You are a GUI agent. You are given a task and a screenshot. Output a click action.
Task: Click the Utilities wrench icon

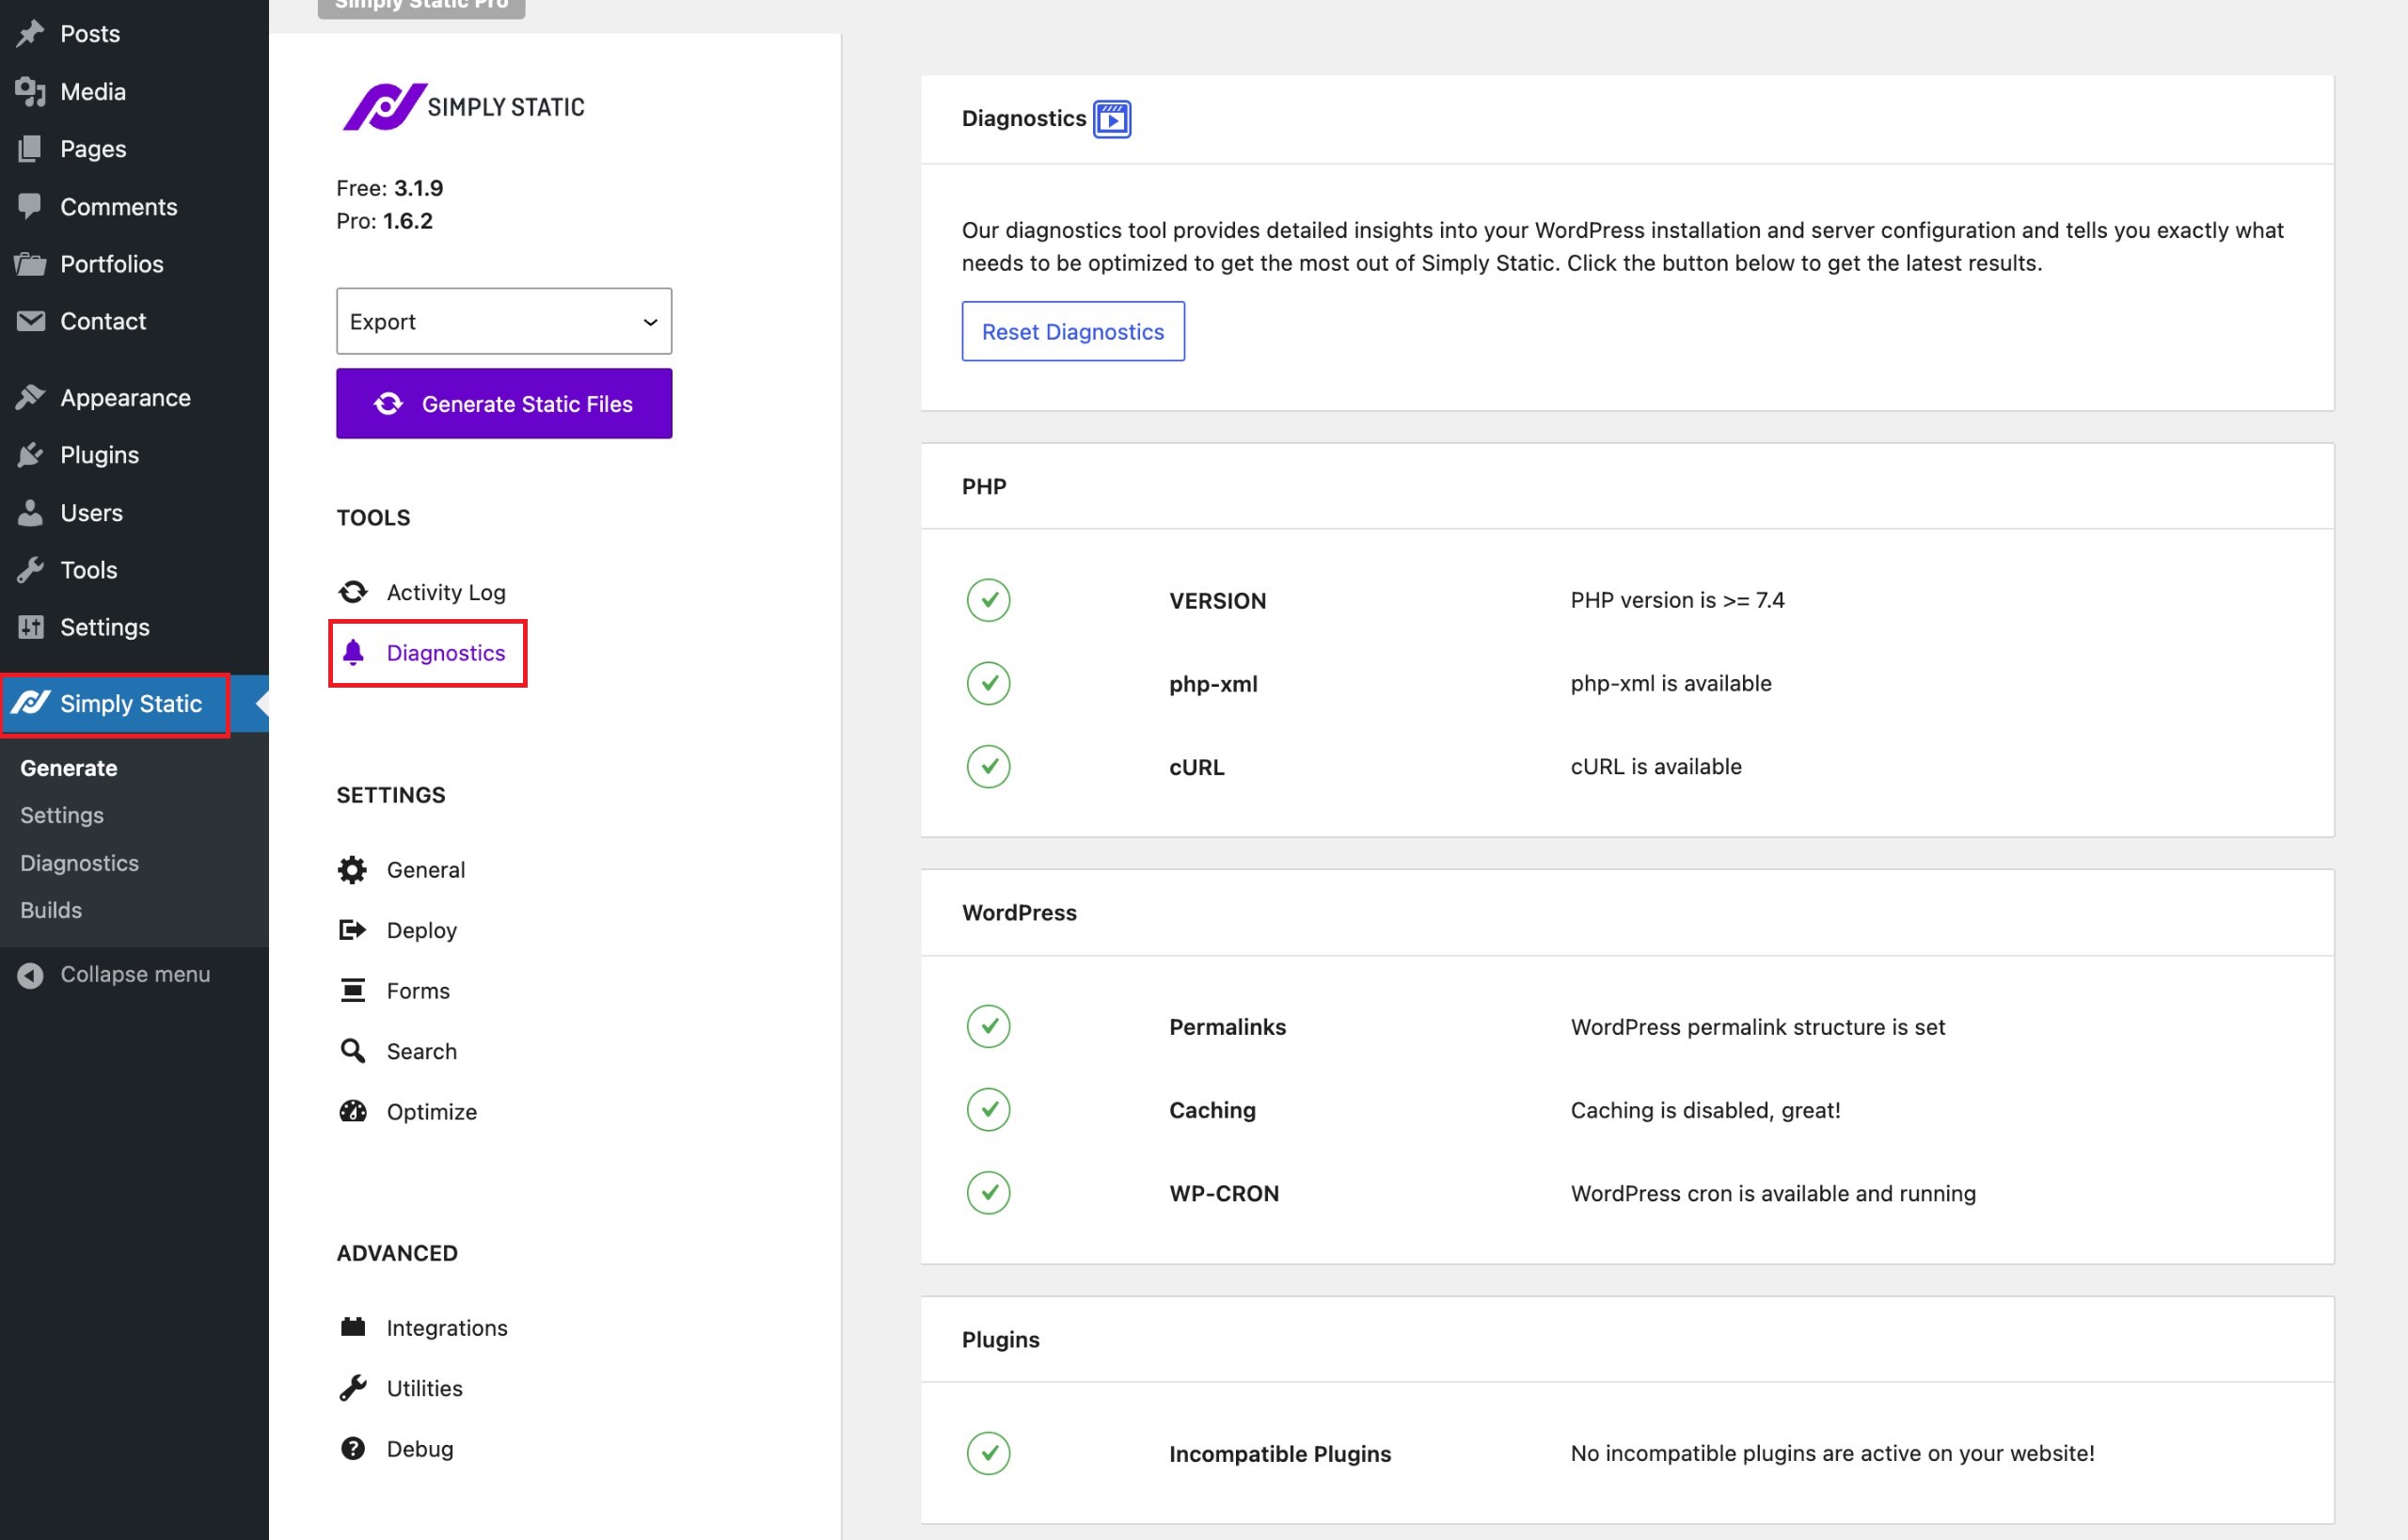pyautogui.click(x=353, y=1388)
